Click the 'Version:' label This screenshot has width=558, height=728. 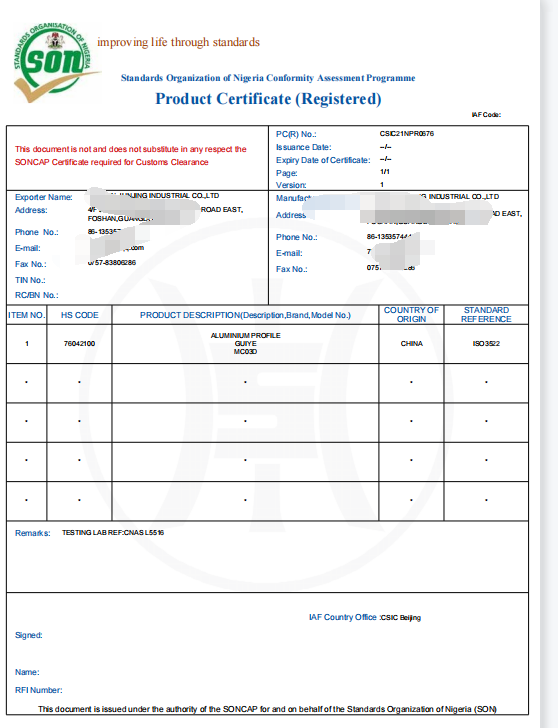291,185
